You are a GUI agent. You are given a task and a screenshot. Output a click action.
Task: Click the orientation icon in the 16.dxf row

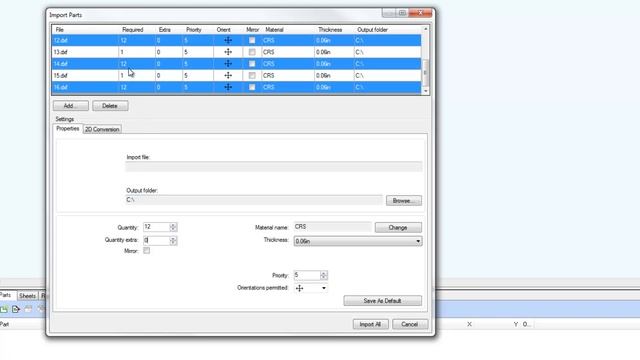pyautogui.click(x=228, y=87)
